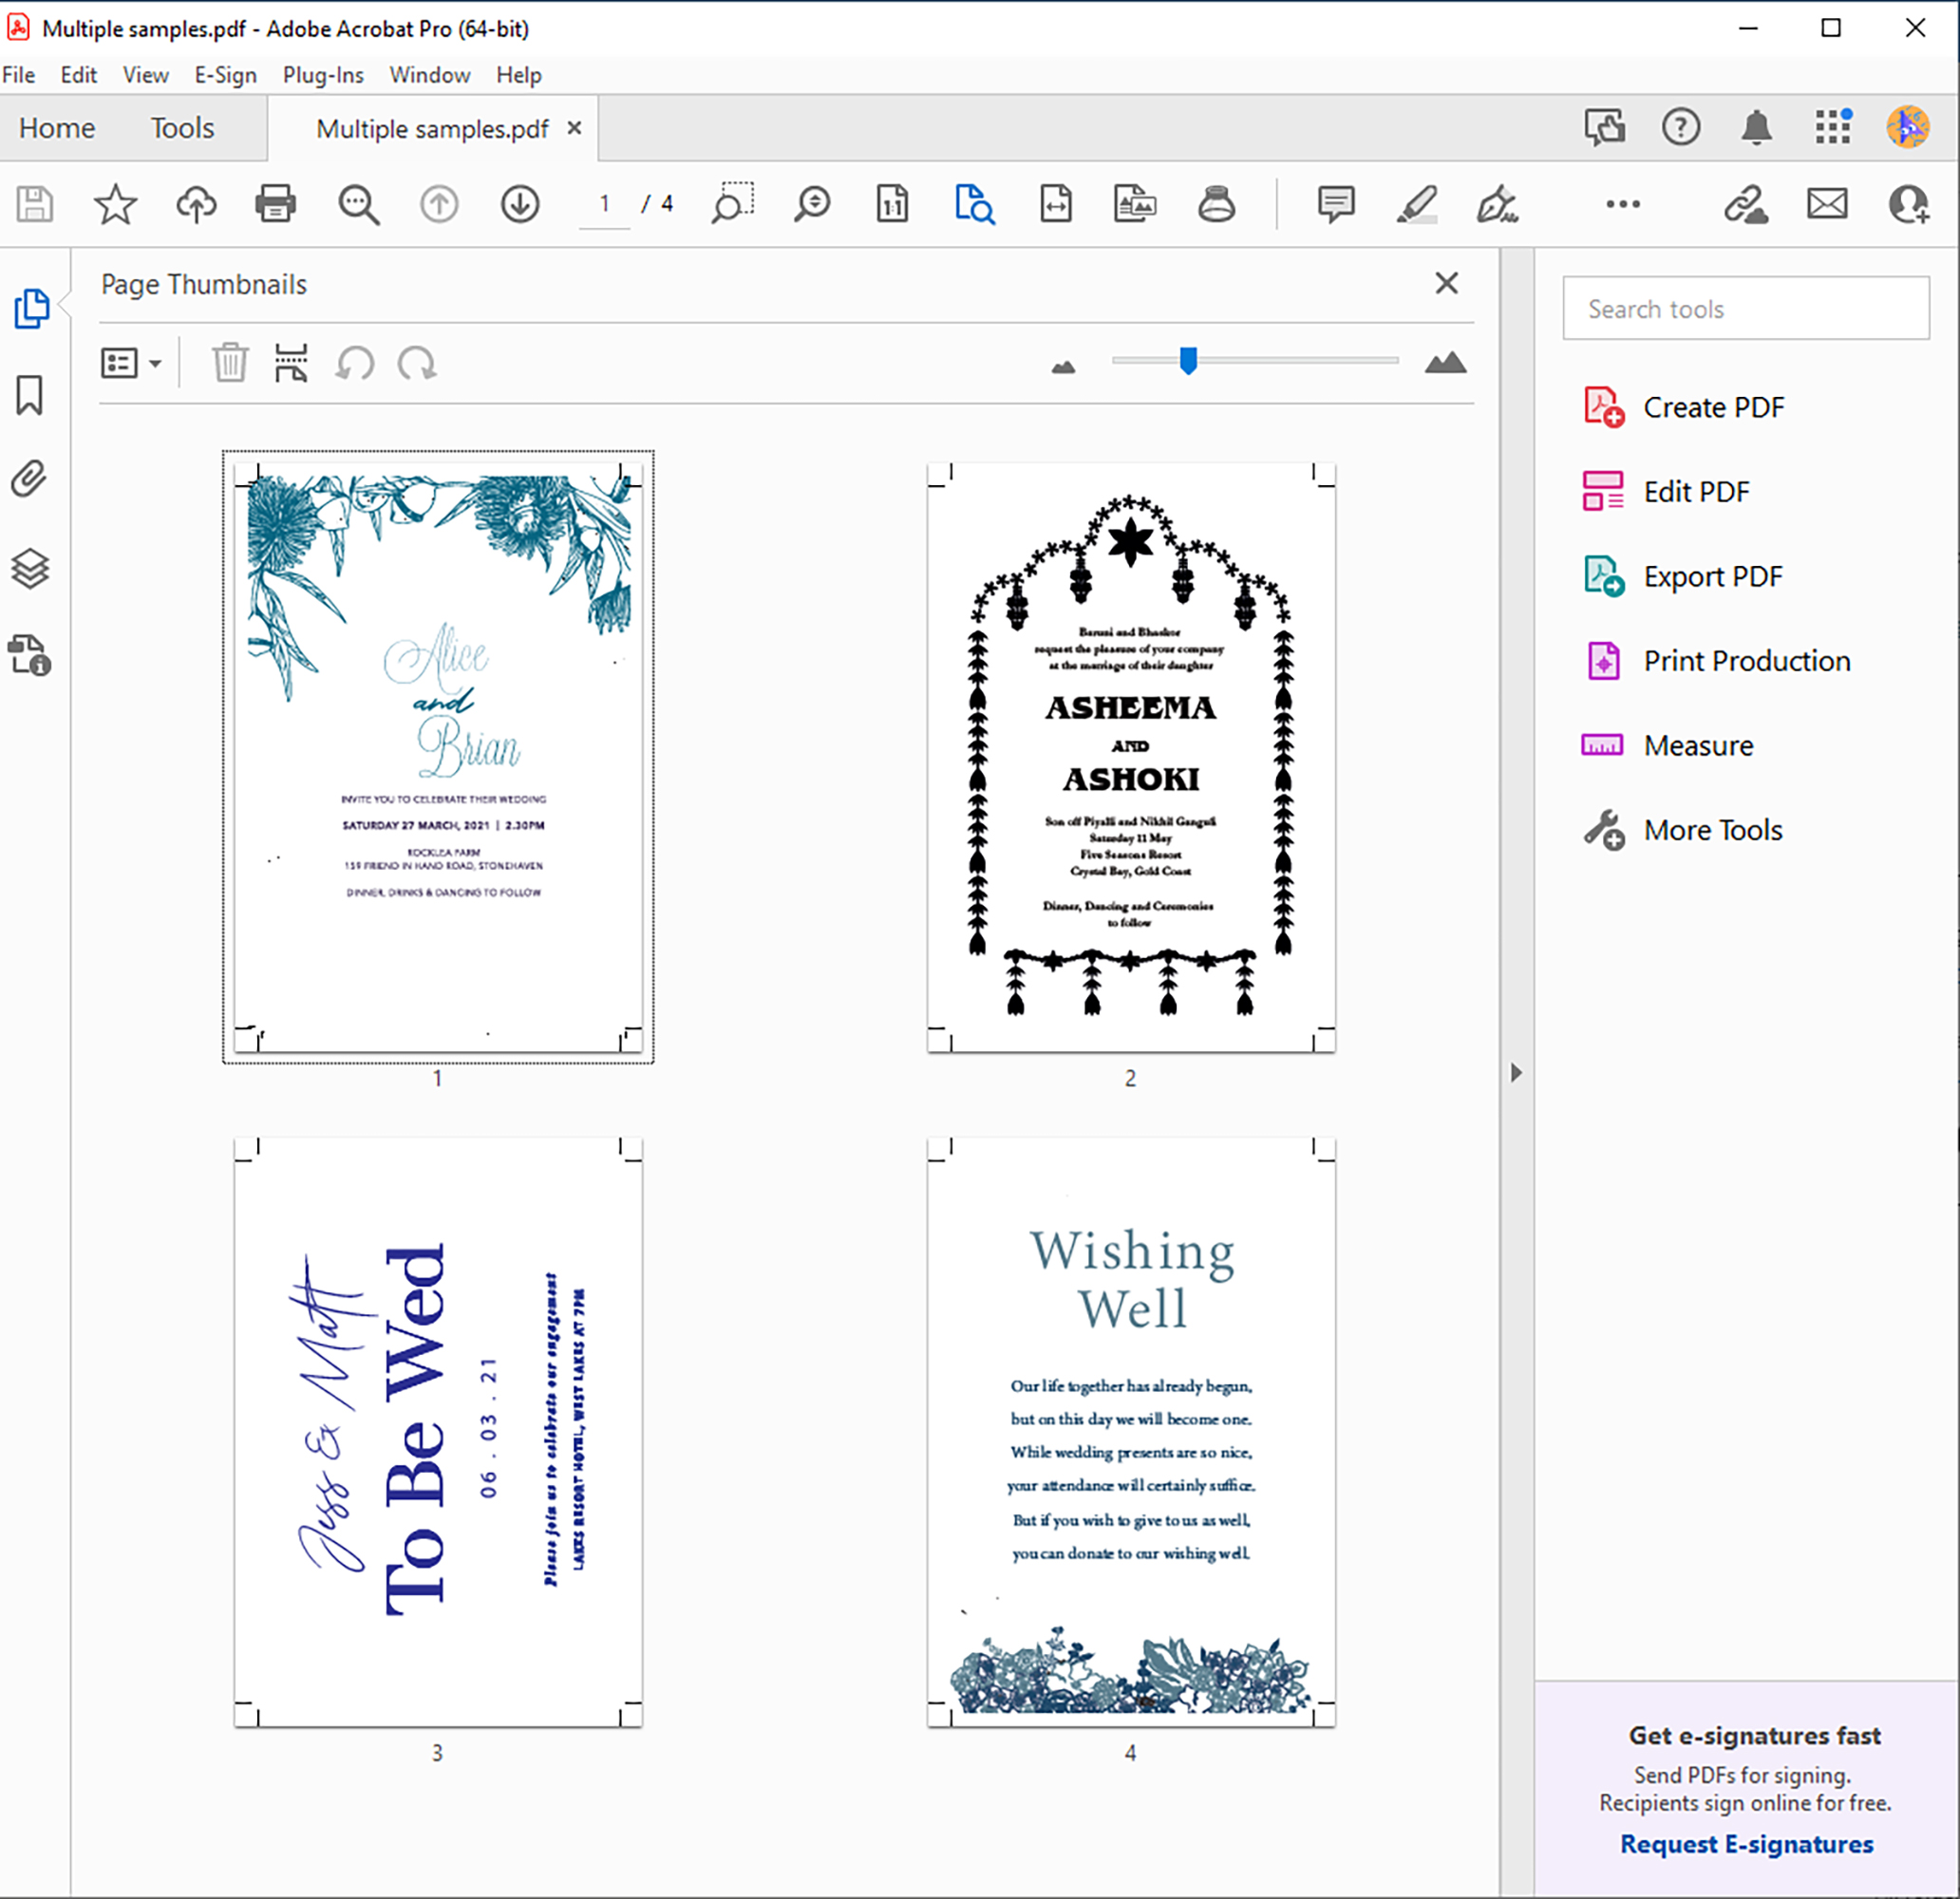
Task: Delete the selected page thumbnail
Action: pyautogui.click(x=229, y=363)
